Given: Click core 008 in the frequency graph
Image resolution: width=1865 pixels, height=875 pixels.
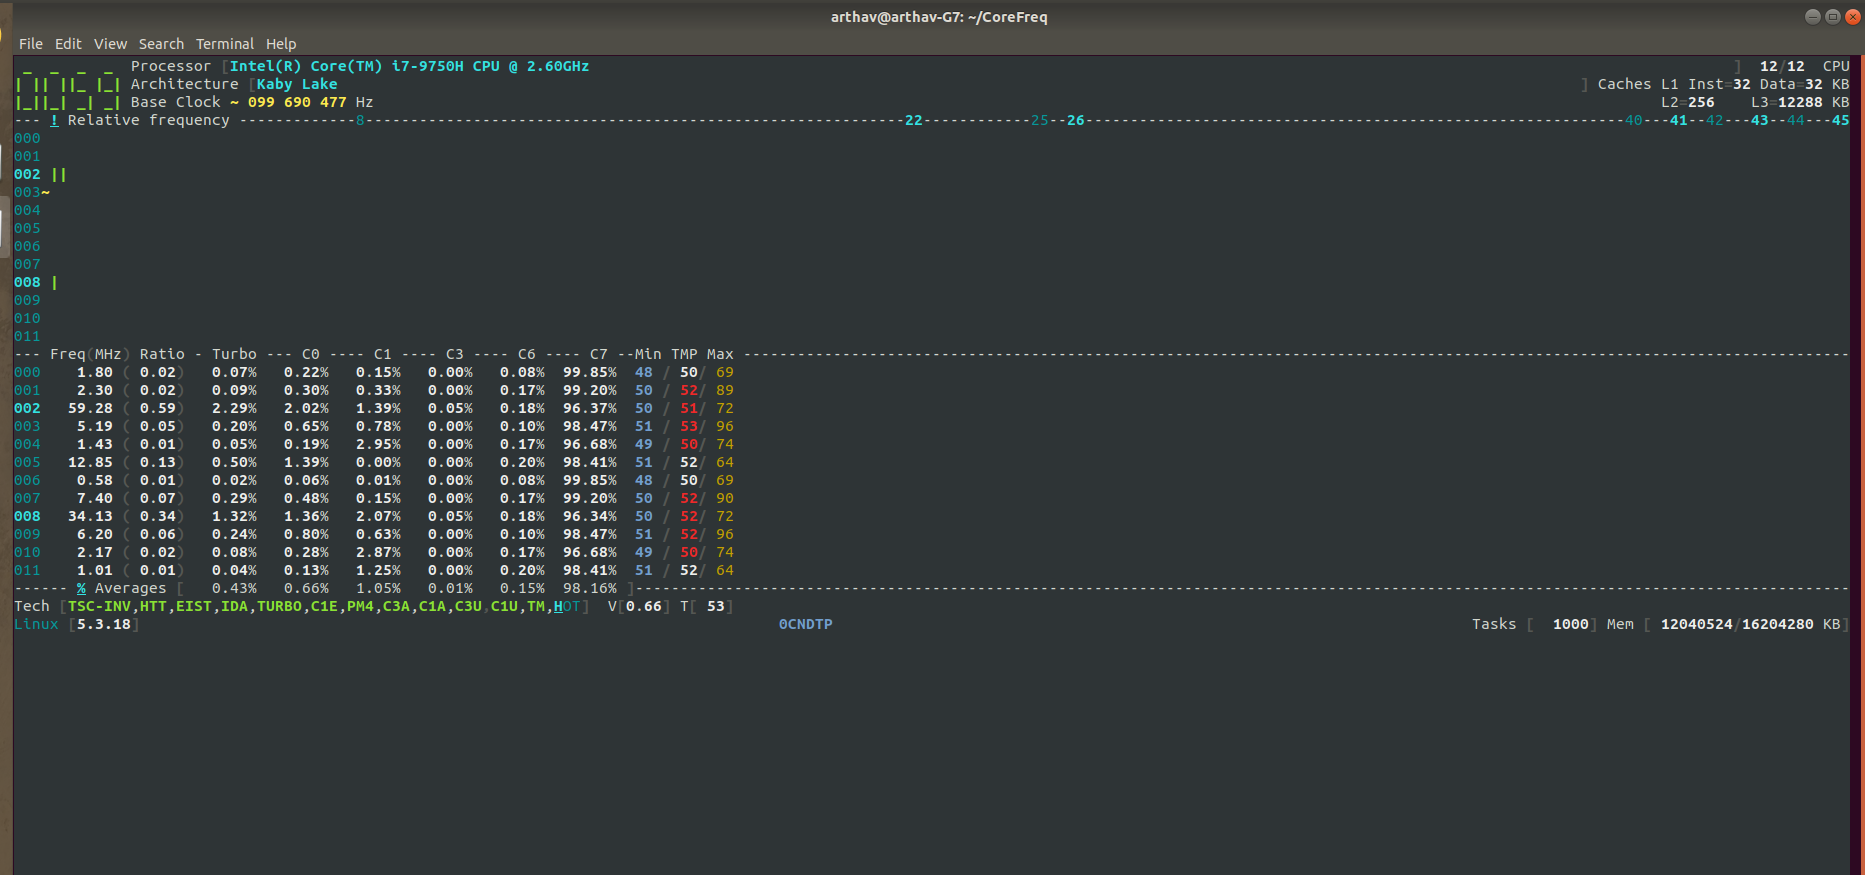Looking at the screenshot, I should (27, 282).
